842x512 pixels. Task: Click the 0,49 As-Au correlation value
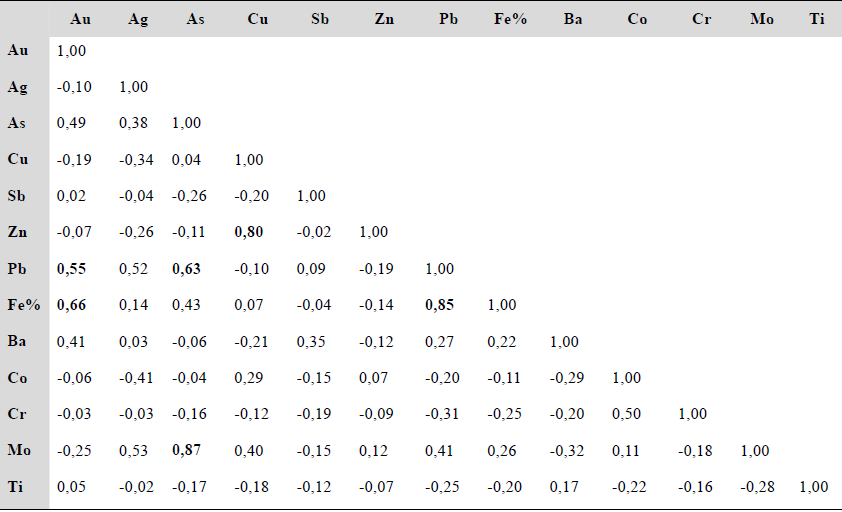point(73,123)
